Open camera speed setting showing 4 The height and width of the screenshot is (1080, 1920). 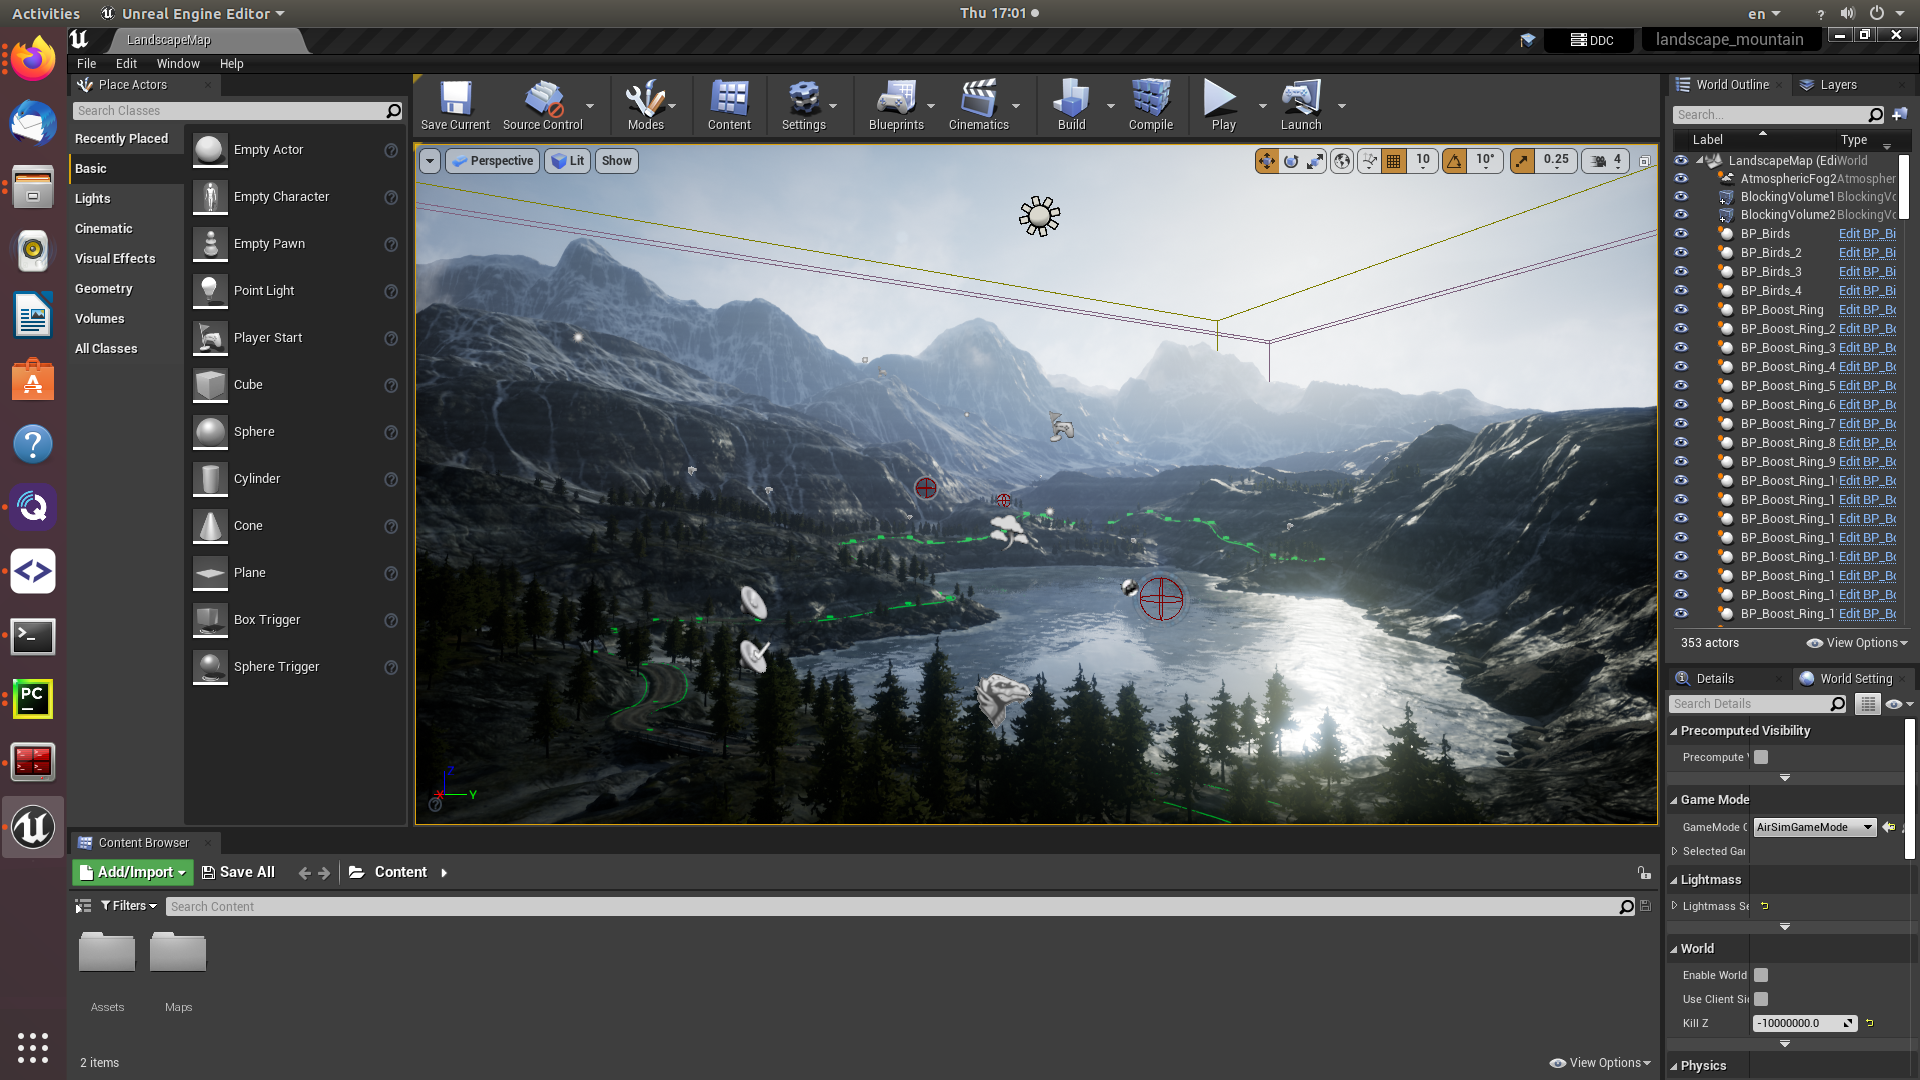point(1606,161)
